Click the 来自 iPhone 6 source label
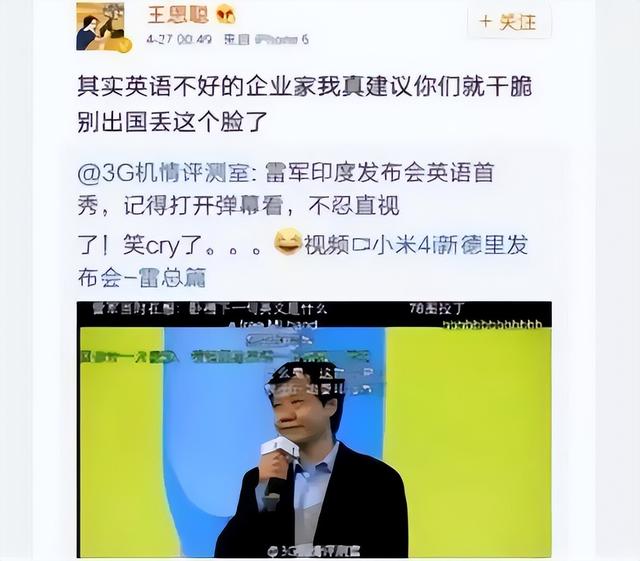This screenshot has width=640, height=561. [266, 40]
